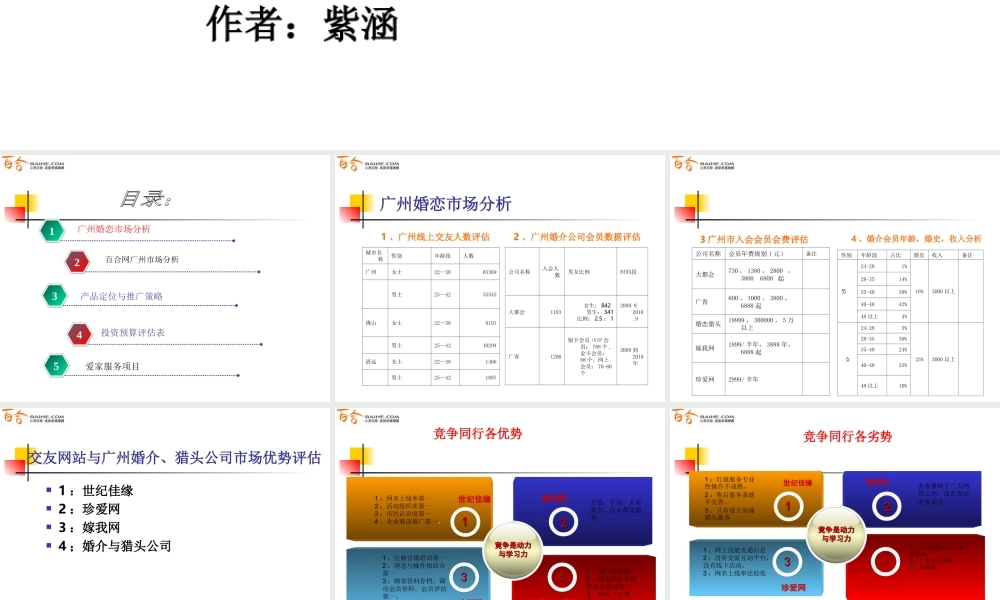
Task: Click 珍爱网 label on the 各劣势 slide
Action: tap(793, 588)
